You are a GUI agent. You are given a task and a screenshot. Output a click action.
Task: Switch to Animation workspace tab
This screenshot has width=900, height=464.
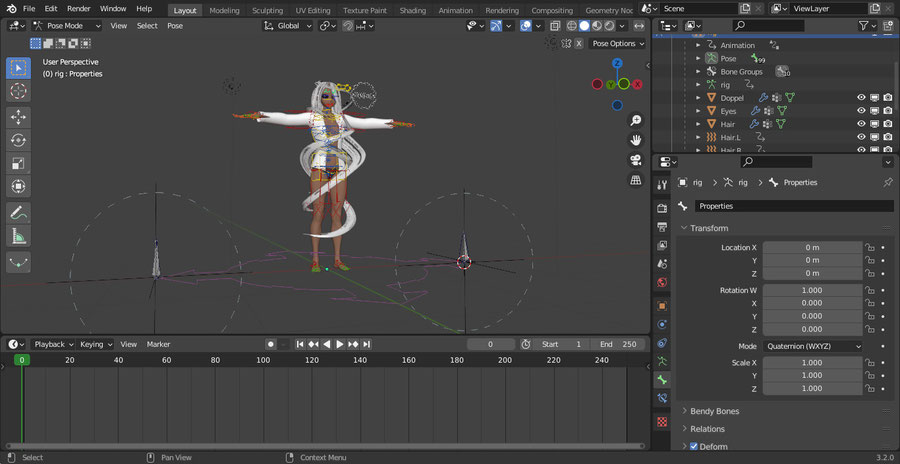pos(455,10)
